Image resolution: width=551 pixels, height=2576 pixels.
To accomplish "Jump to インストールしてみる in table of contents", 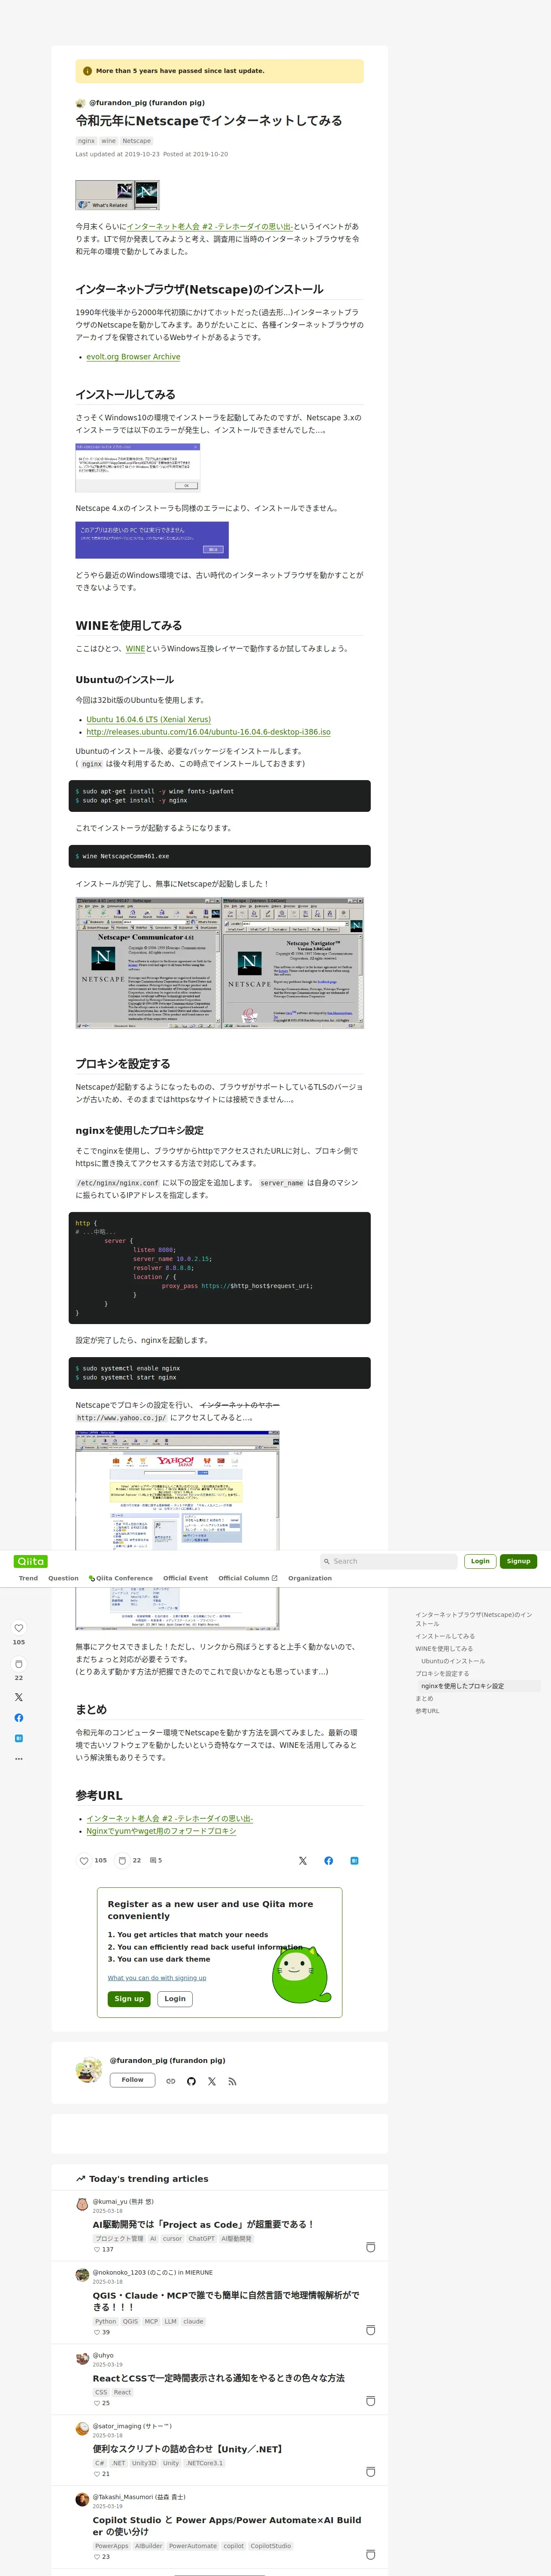I will point(445,1636).
